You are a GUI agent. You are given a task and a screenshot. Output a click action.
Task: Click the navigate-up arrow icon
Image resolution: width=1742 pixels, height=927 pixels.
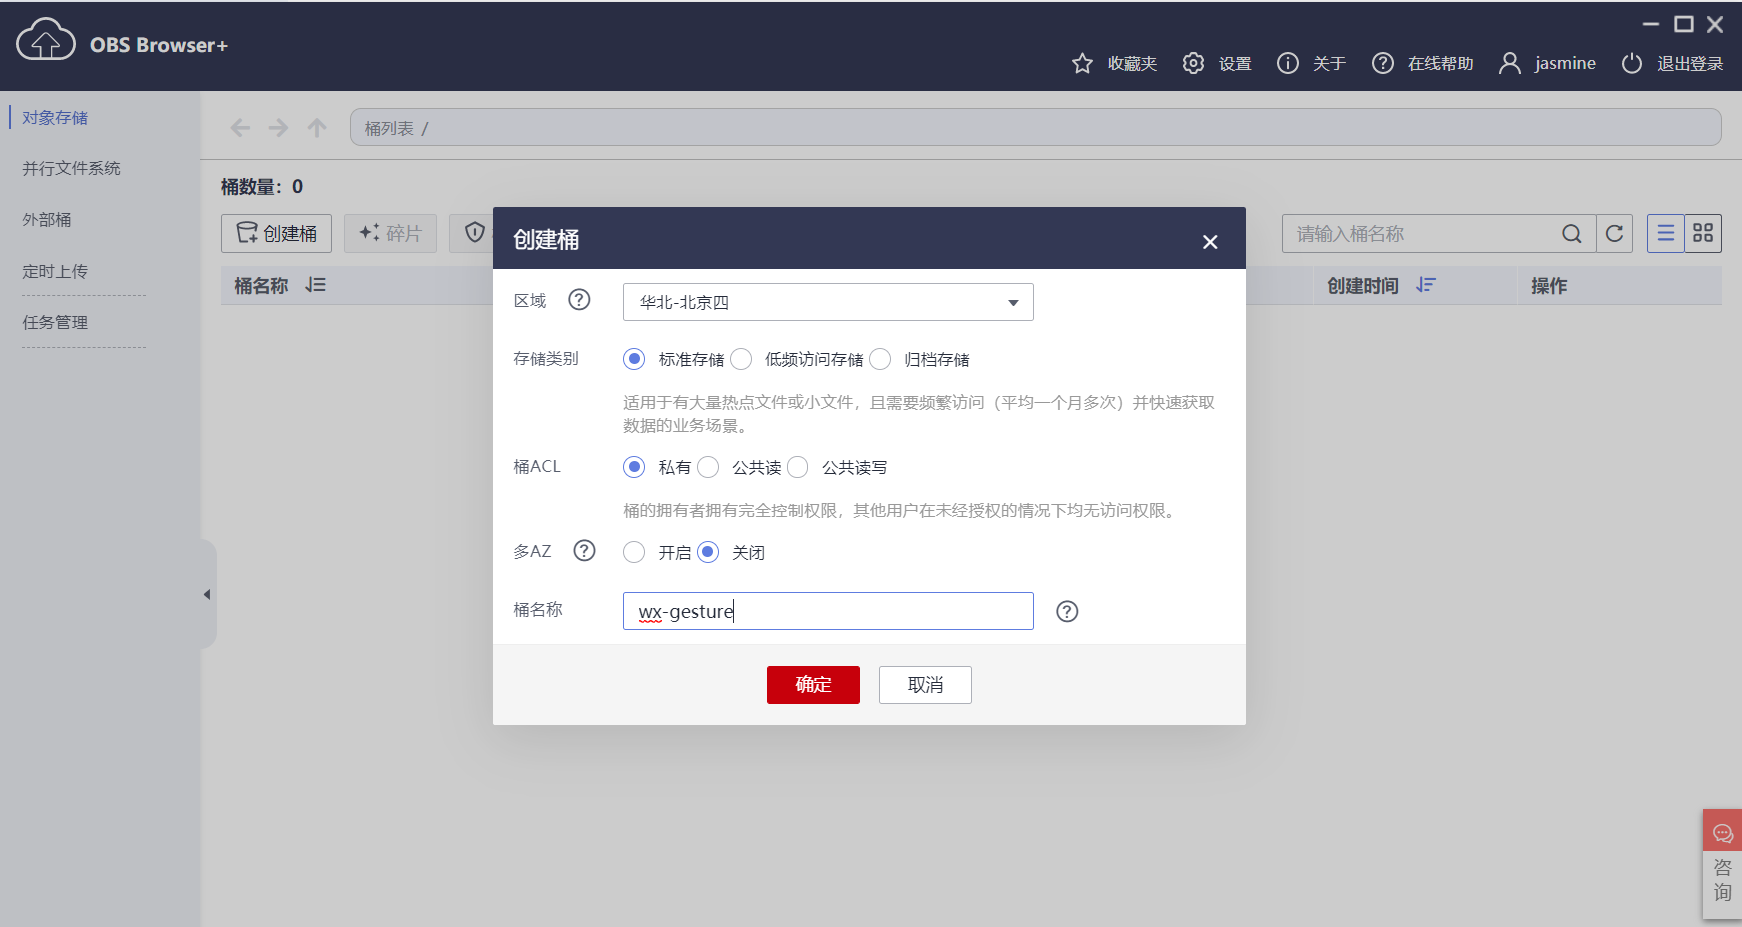316,127
